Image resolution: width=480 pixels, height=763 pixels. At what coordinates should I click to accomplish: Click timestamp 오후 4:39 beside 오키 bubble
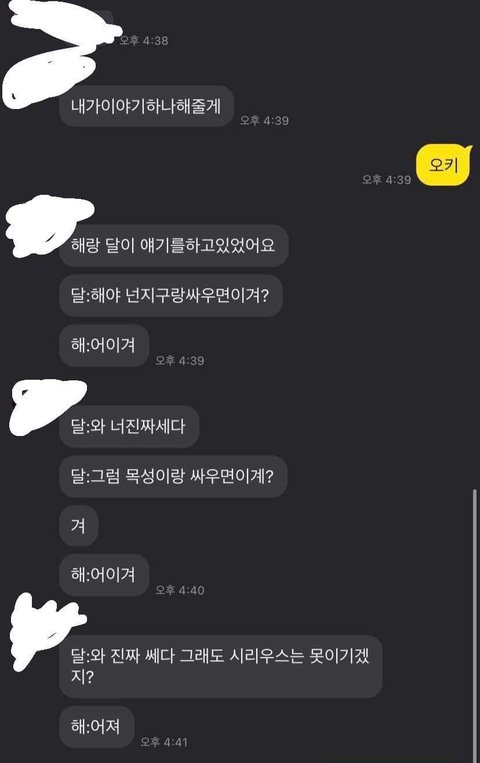point(387,180)
